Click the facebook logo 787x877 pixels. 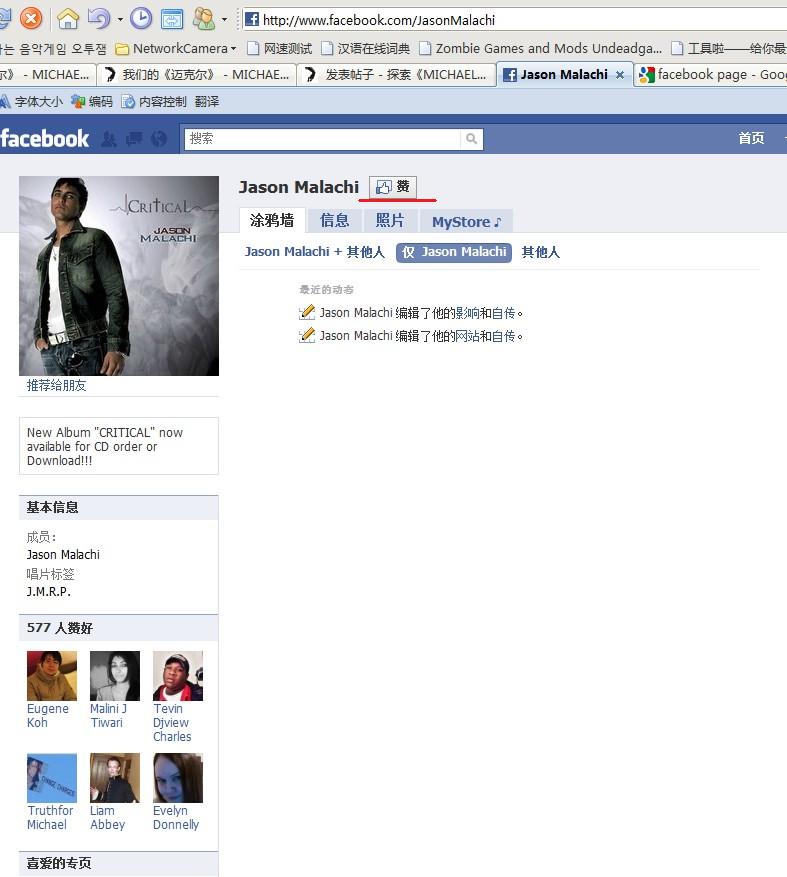click(44, 138)
